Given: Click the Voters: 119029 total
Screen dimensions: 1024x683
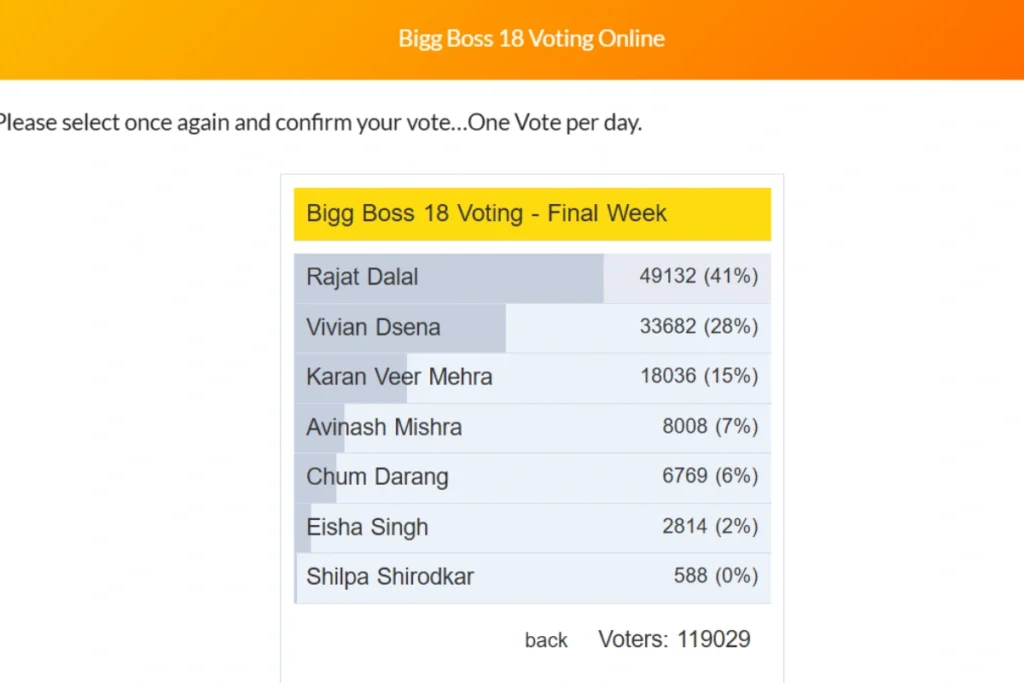Looking at the screenshot, I should 674,639.
